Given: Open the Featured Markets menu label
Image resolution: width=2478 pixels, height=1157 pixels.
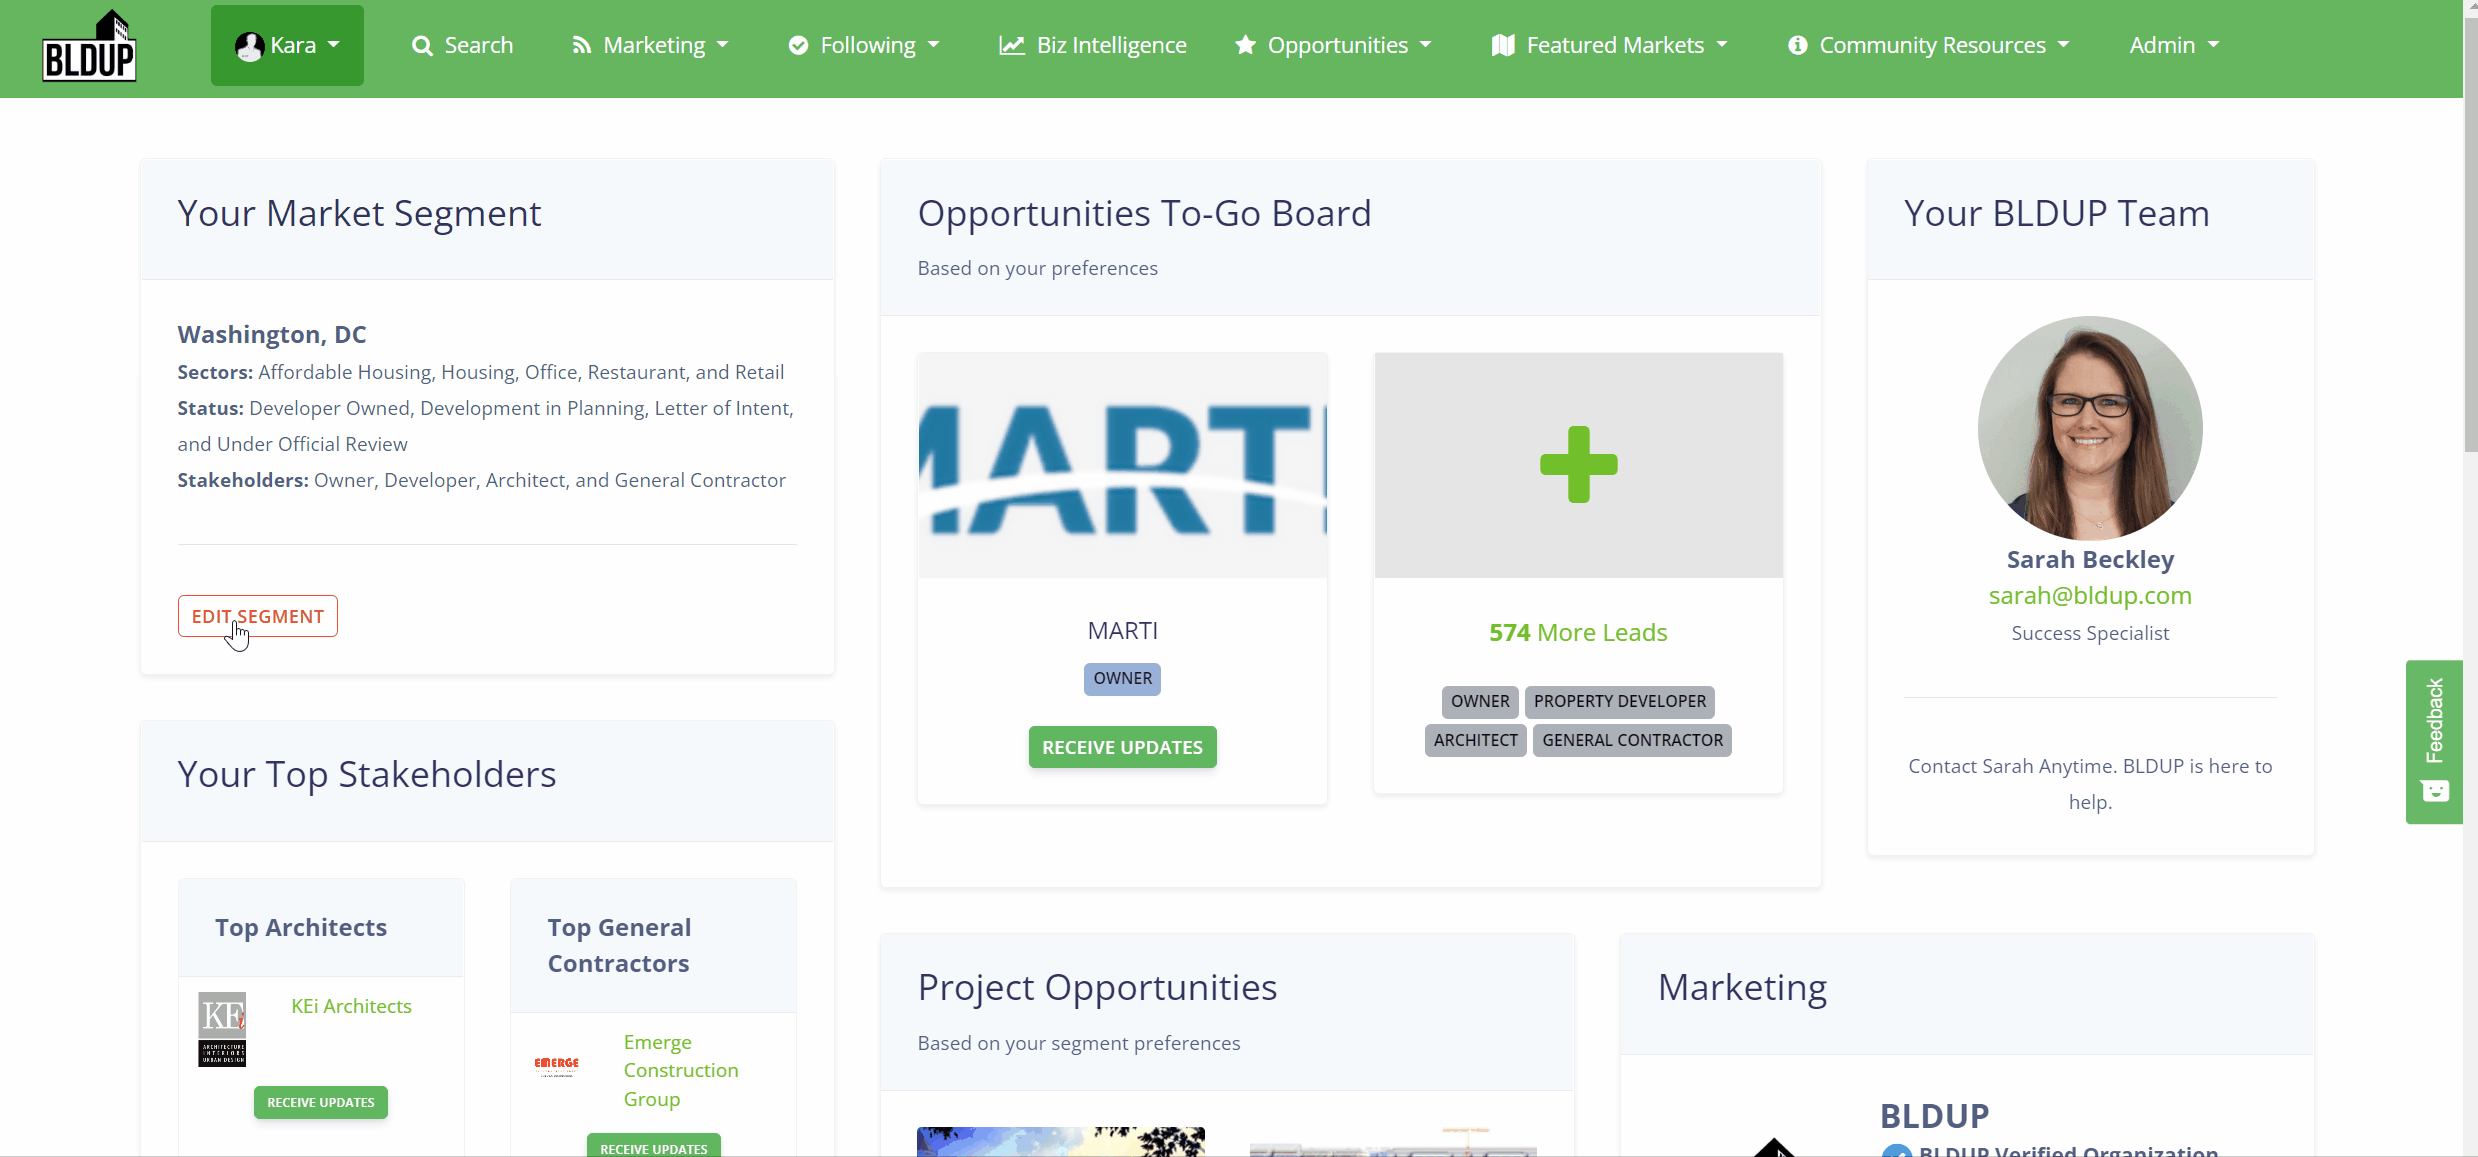Looking at the screenshot, I should pyautogui.click(x=1615, y=46).
